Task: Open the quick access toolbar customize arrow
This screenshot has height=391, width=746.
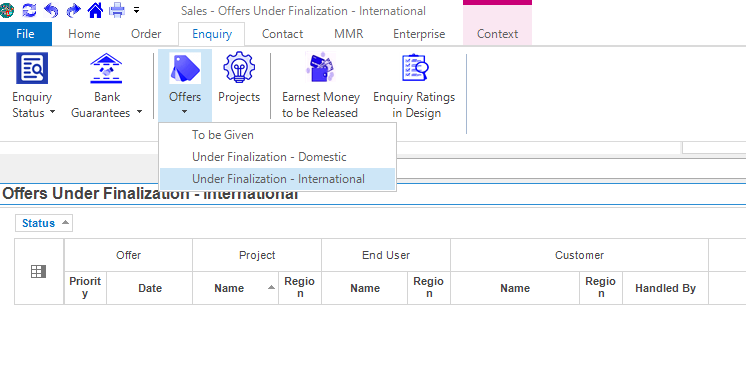Action: (x=137, y=10)
